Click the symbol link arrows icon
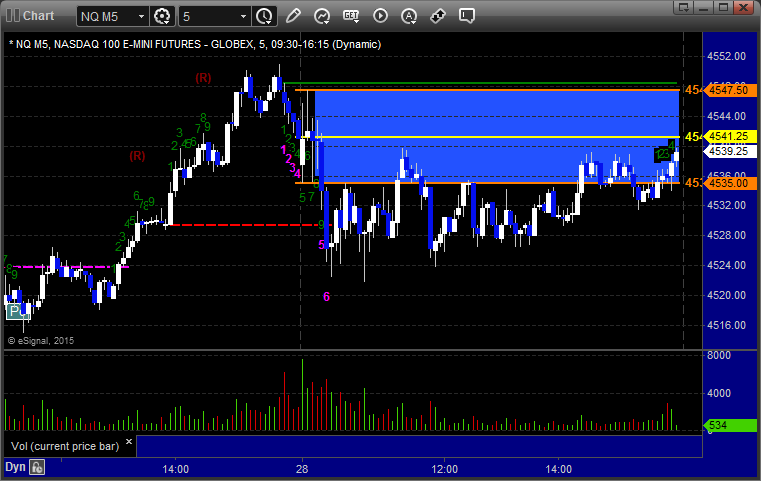This screenshot has width=761, height=481. click(x=438, y=16)
